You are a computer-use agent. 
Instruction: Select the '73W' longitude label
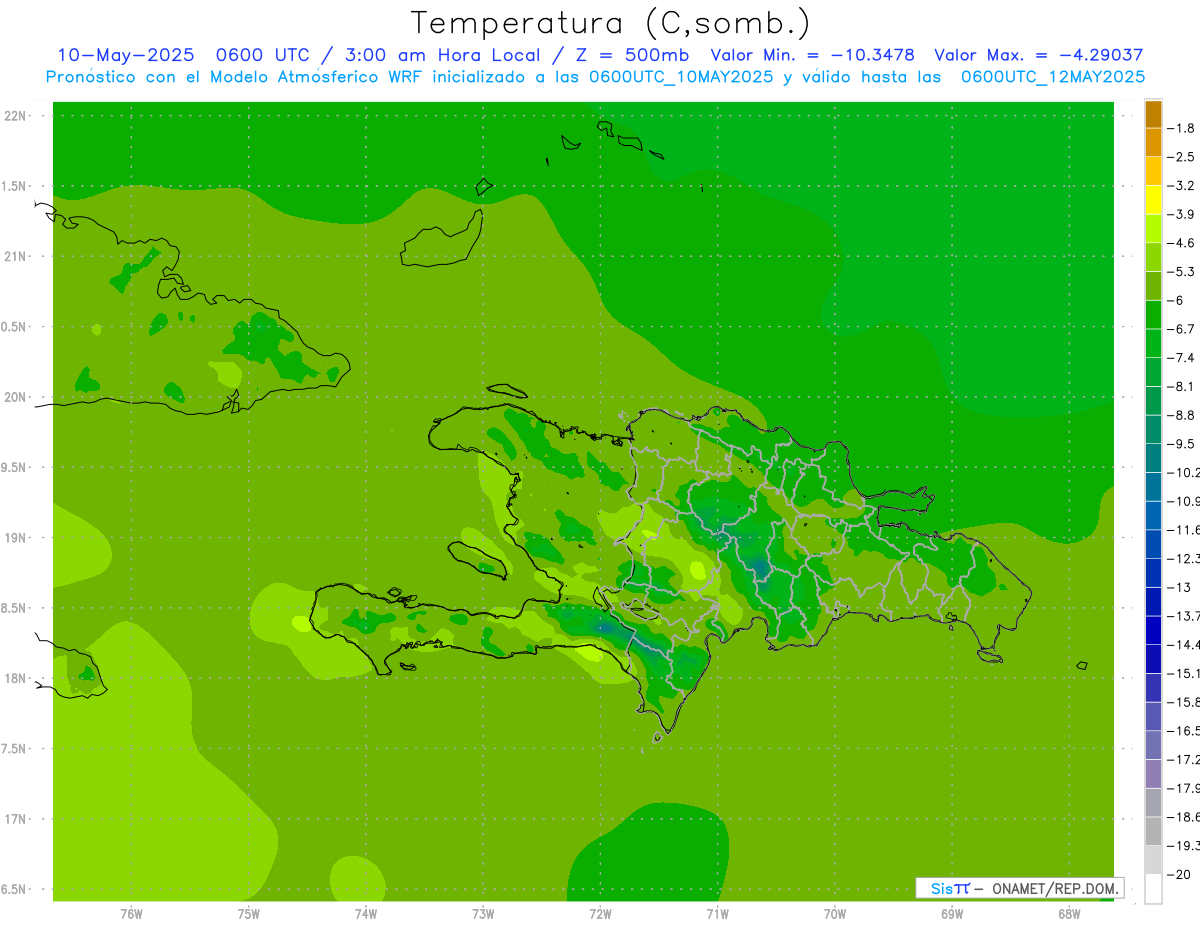tap(483, 914)
